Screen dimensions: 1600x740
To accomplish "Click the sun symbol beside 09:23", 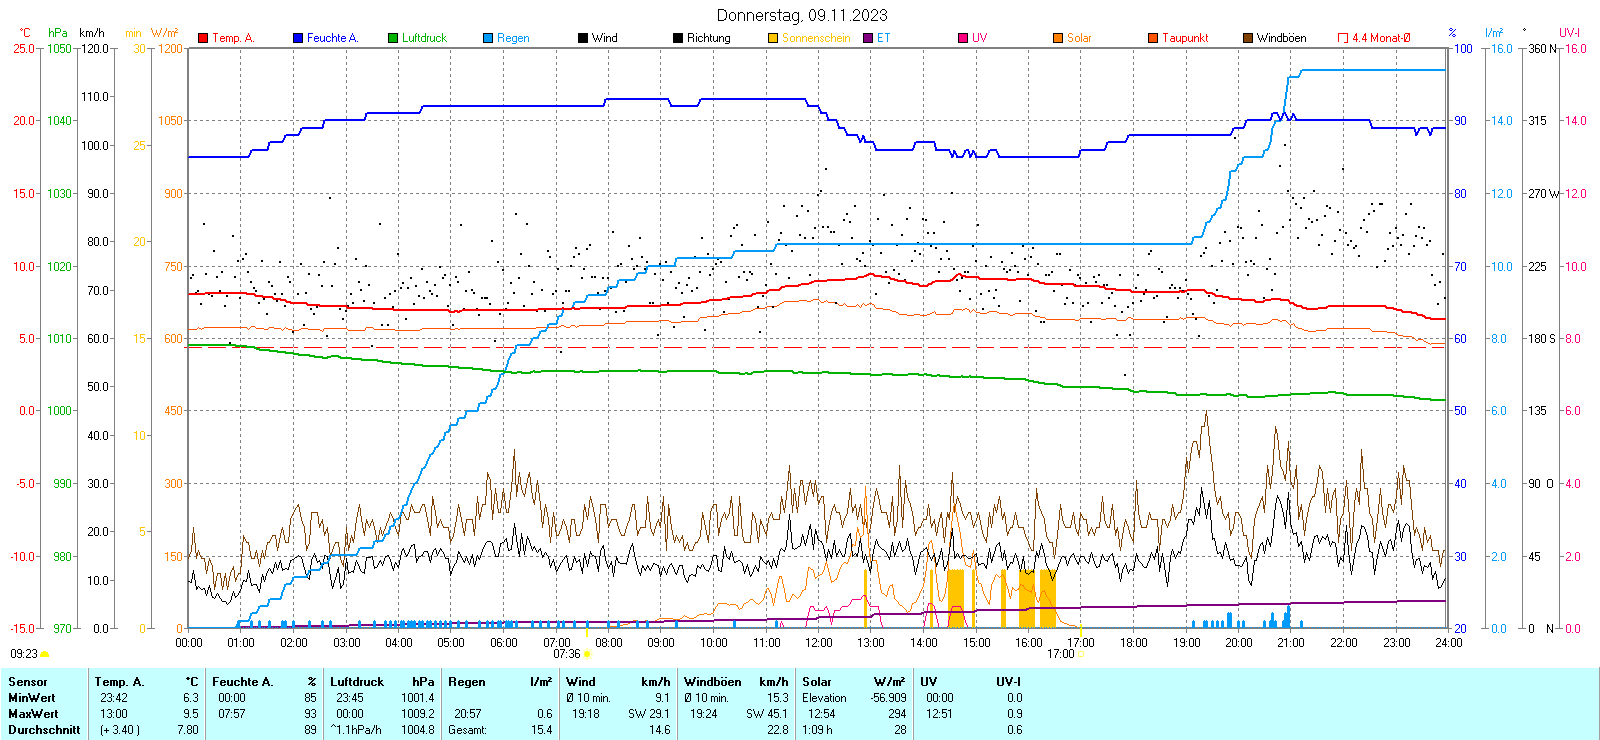I will click(45, 654).
